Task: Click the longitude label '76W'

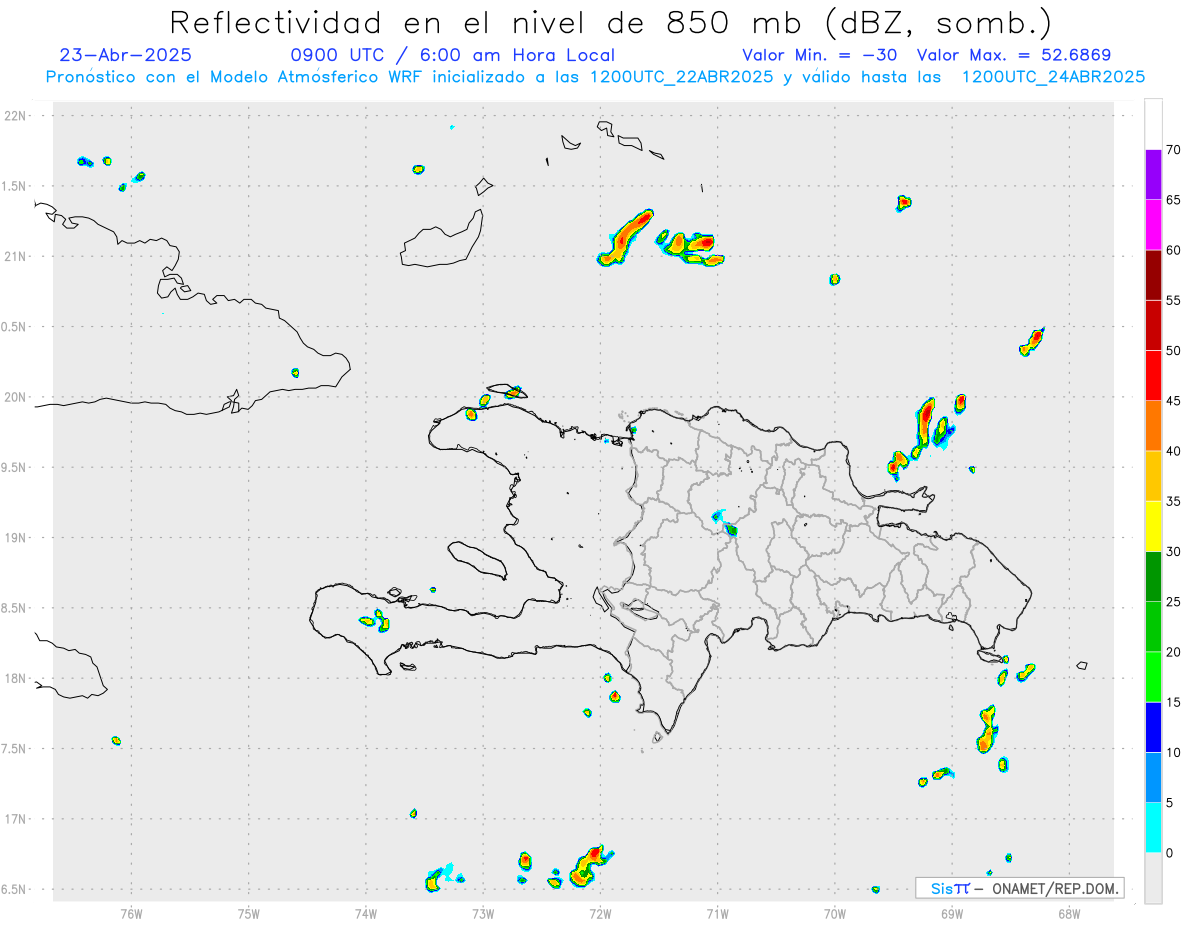Action: coord(131,913)
